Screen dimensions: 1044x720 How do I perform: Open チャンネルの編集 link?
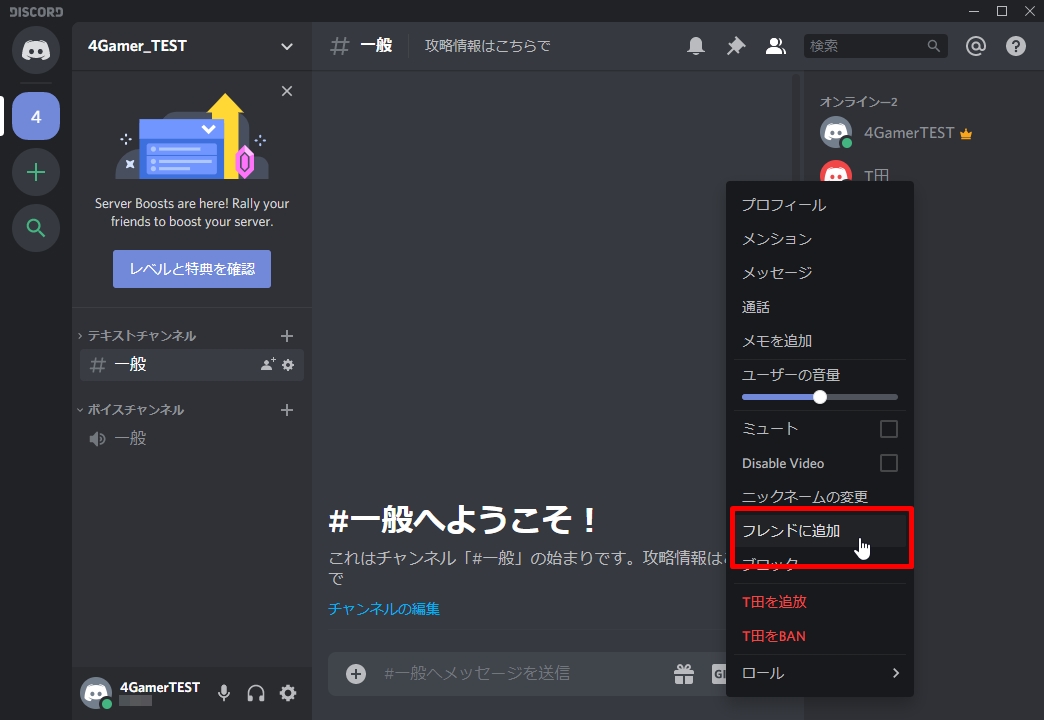384,609
